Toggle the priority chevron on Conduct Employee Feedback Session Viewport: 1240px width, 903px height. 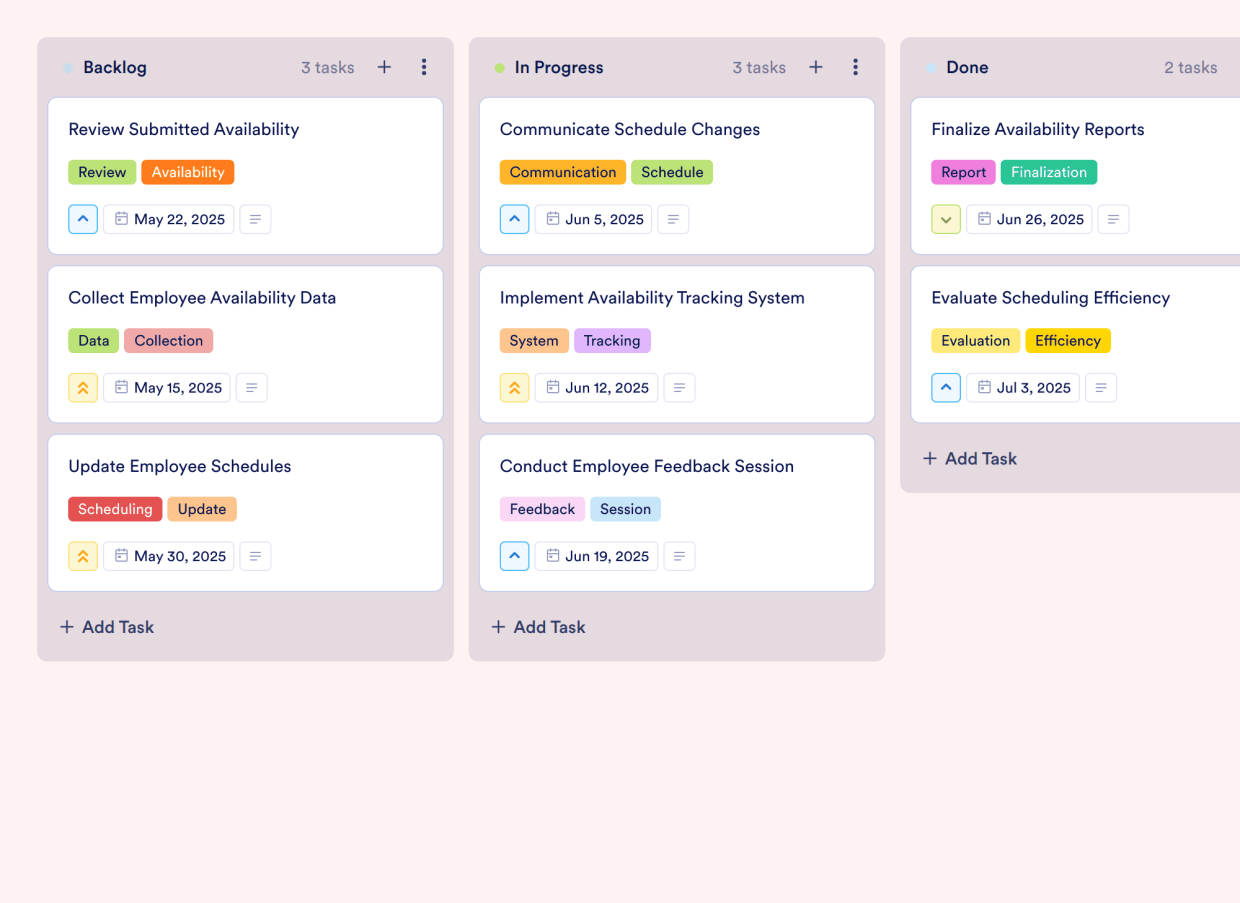pyautogui.click(x=514, y=556)
